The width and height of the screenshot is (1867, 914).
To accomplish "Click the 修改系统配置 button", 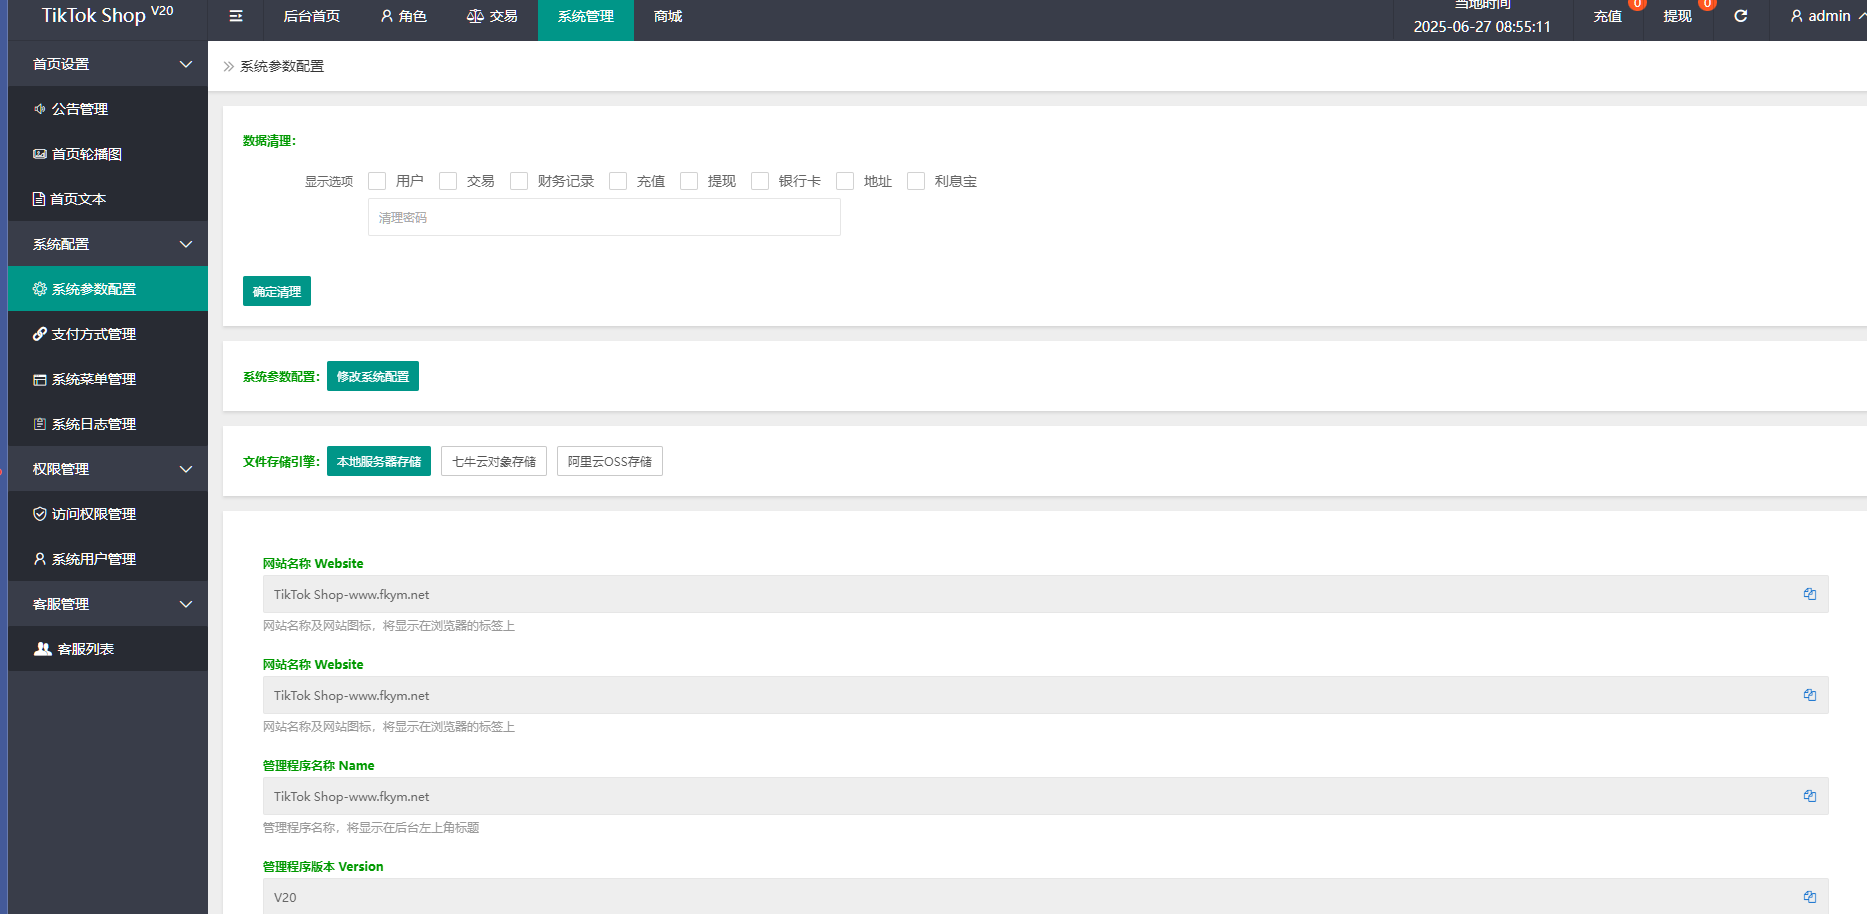I will (x=372, y=376).
